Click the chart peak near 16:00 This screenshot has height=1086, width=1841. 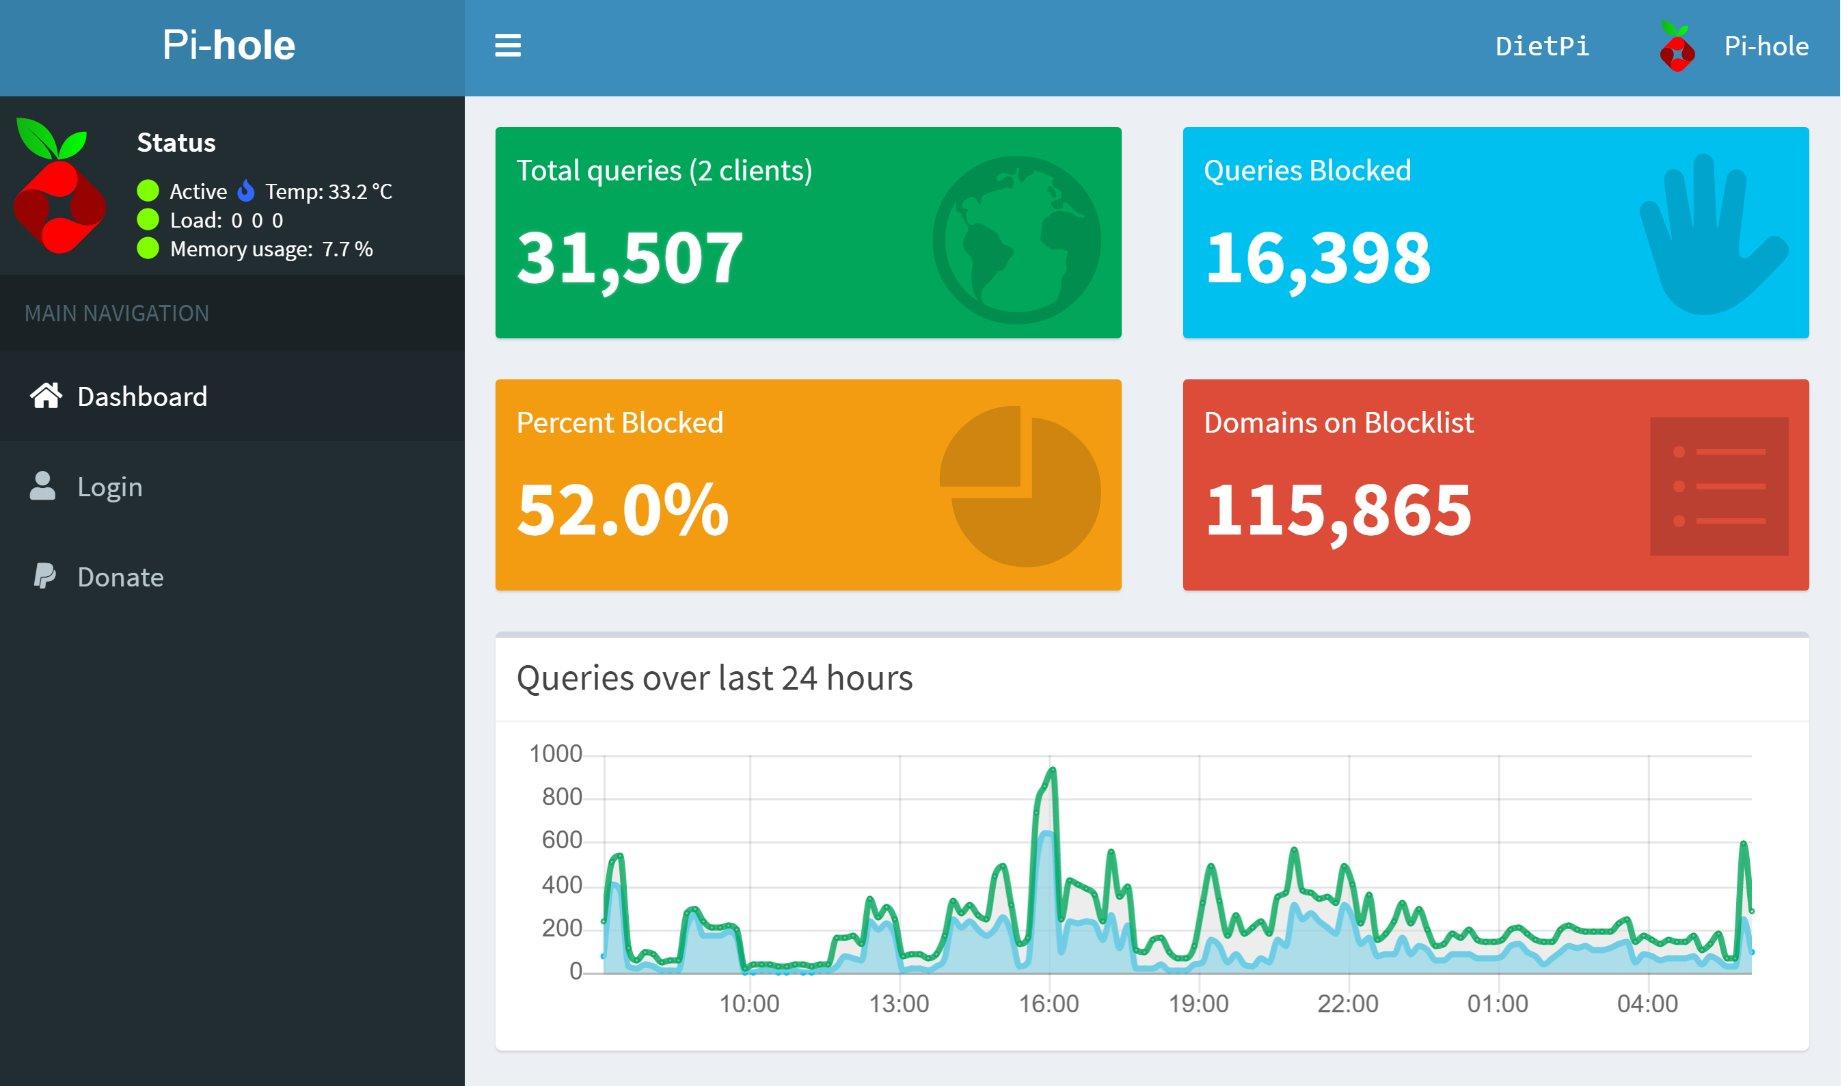click(1051, 770)
